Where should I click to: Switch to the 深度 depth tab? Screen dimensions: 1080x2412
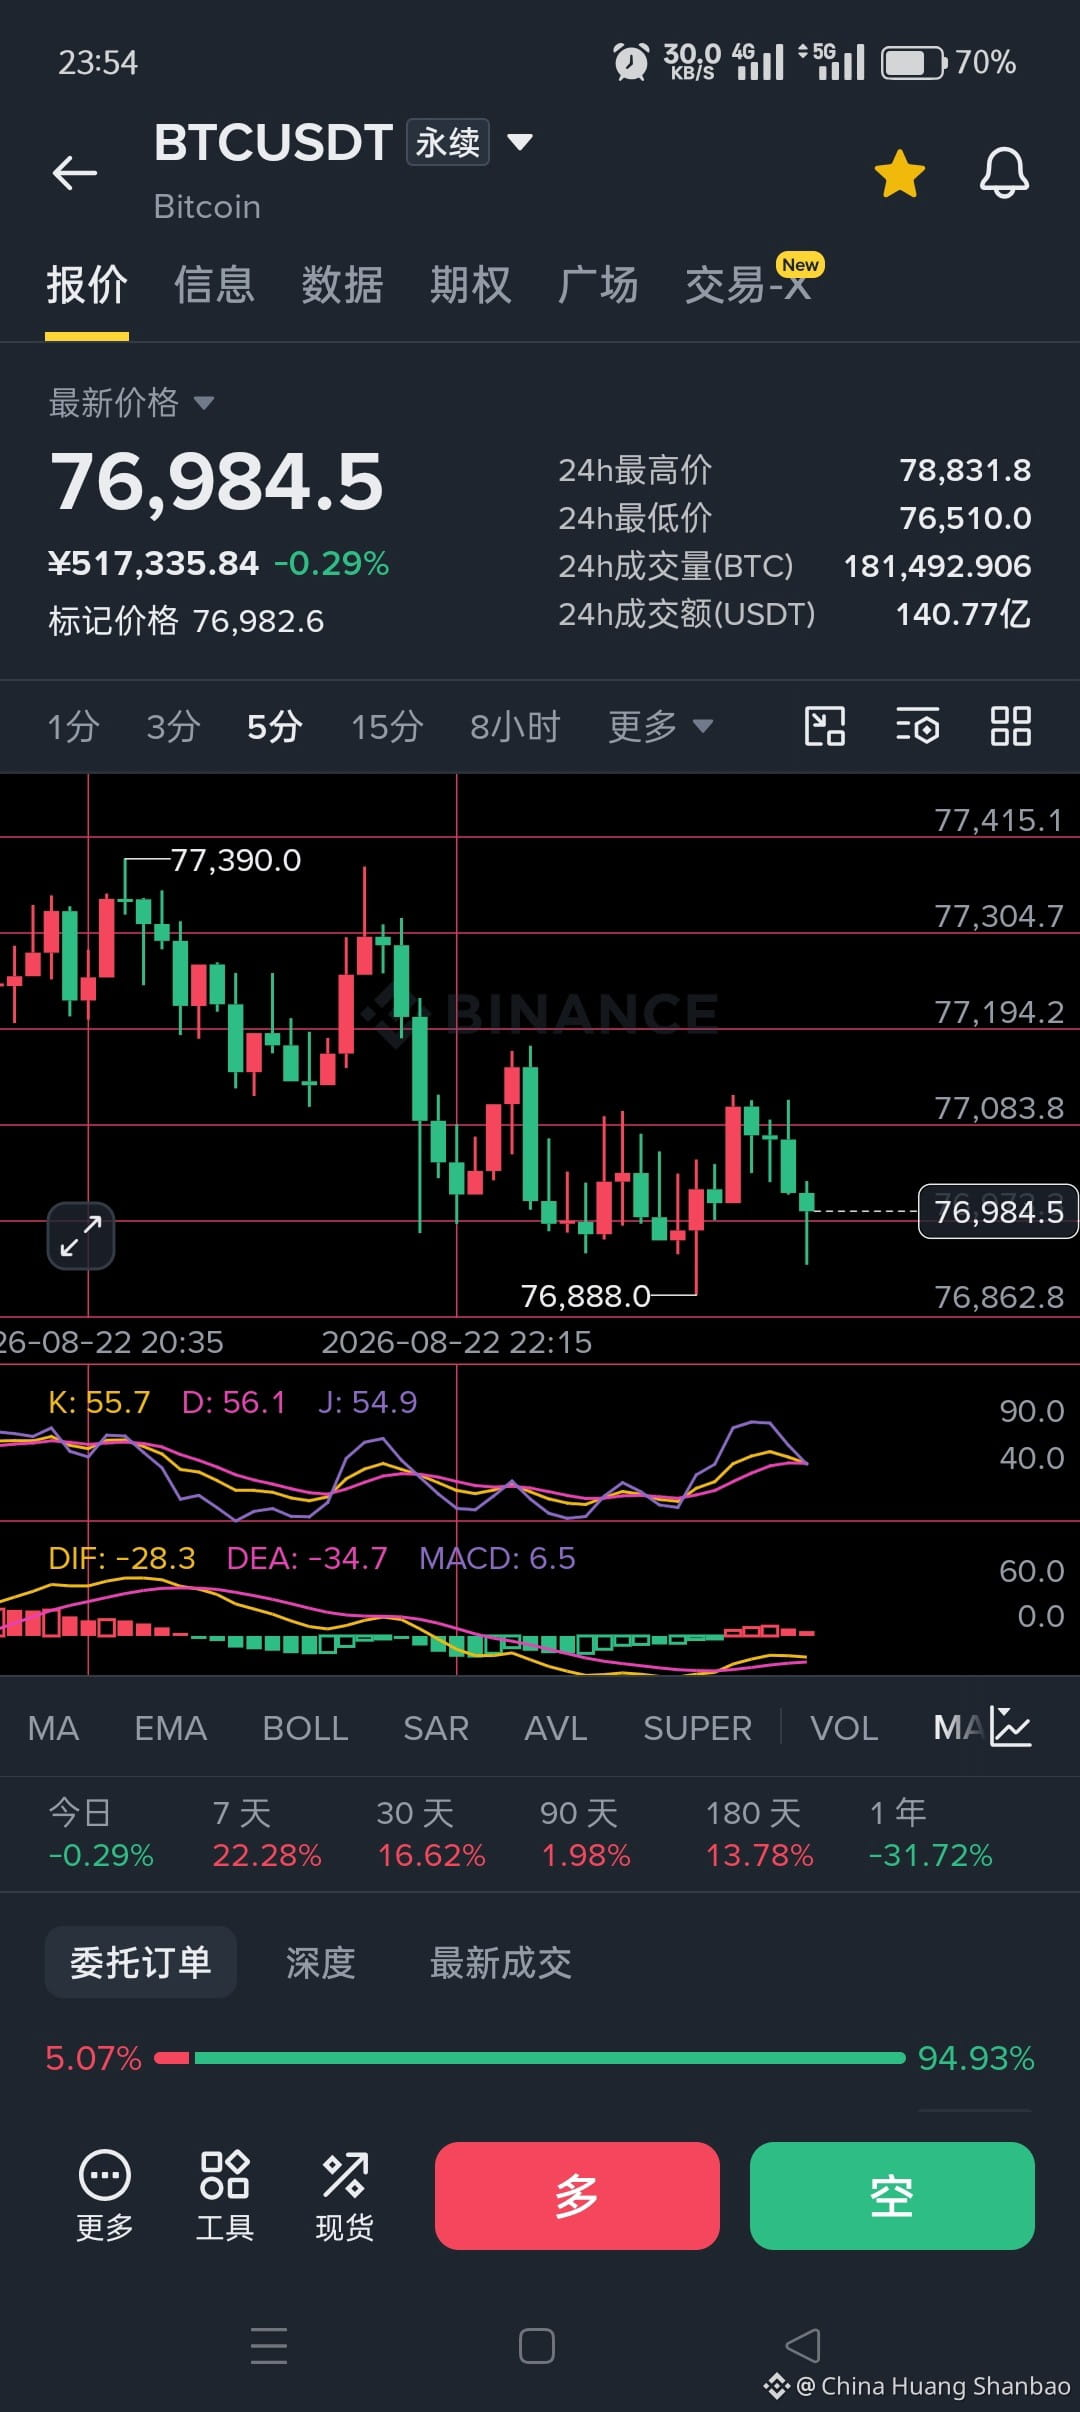[x=321, y=1963]
